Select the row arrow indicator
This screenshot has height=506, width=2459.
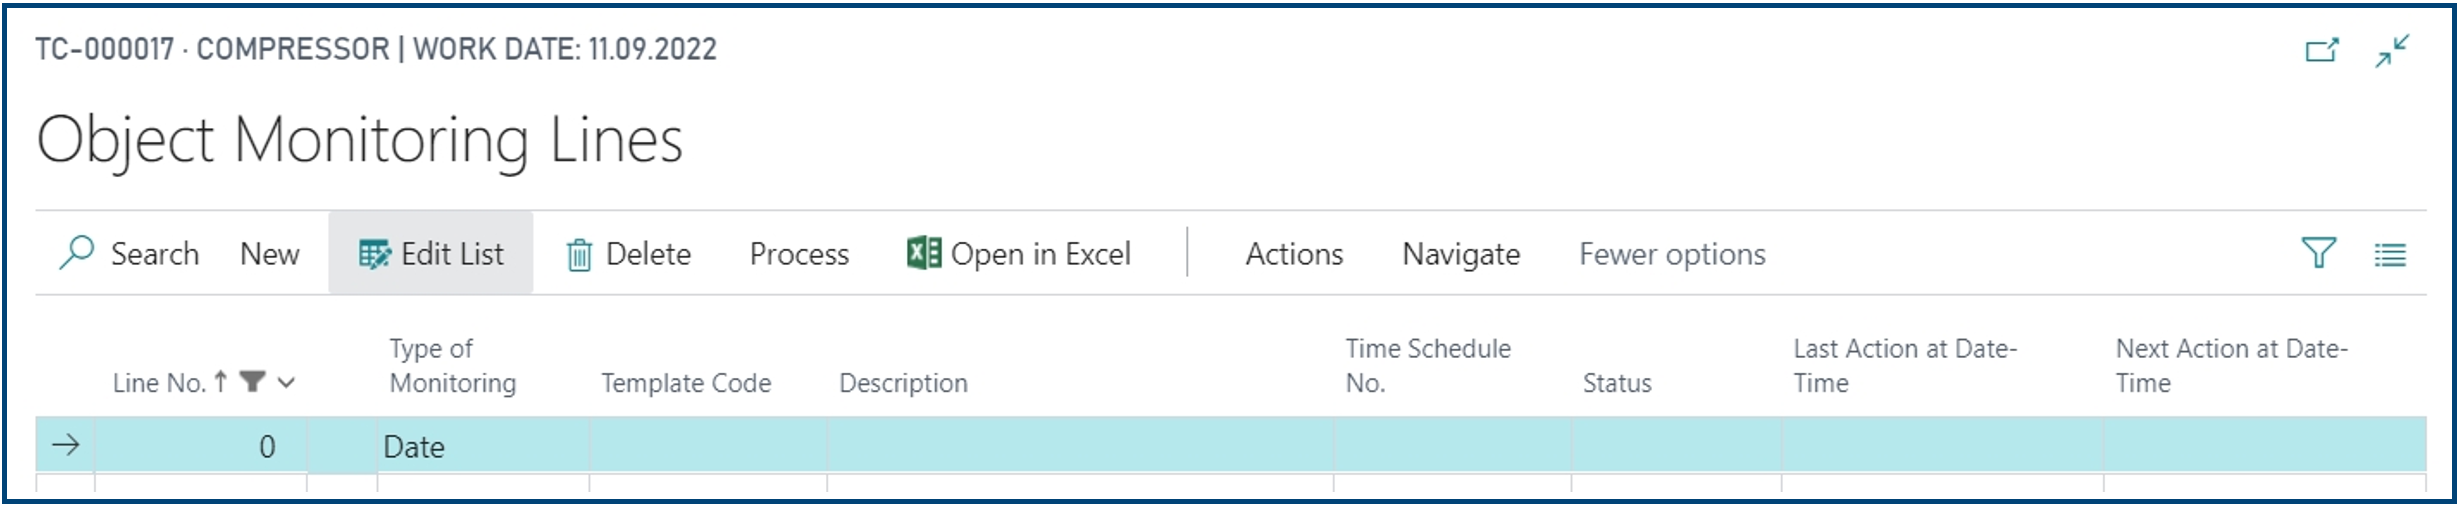click(66, 445)
